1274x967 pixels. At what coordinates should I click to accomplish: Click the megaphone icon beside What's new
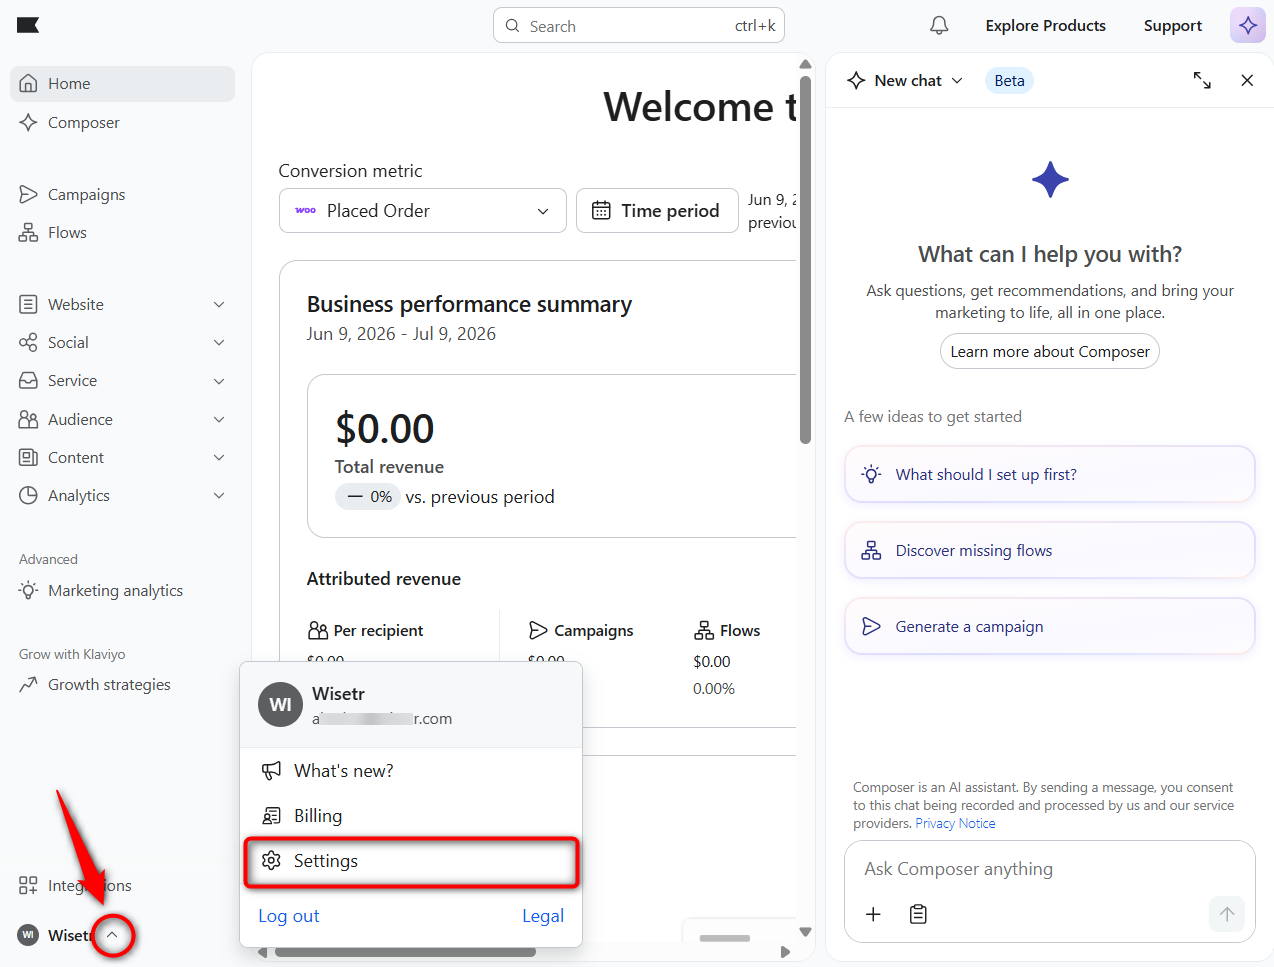click(271, 771)
